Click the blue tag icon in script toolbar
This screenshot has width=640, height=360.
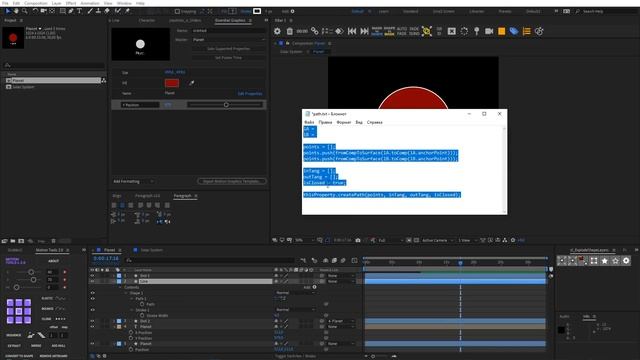(514, 31)
